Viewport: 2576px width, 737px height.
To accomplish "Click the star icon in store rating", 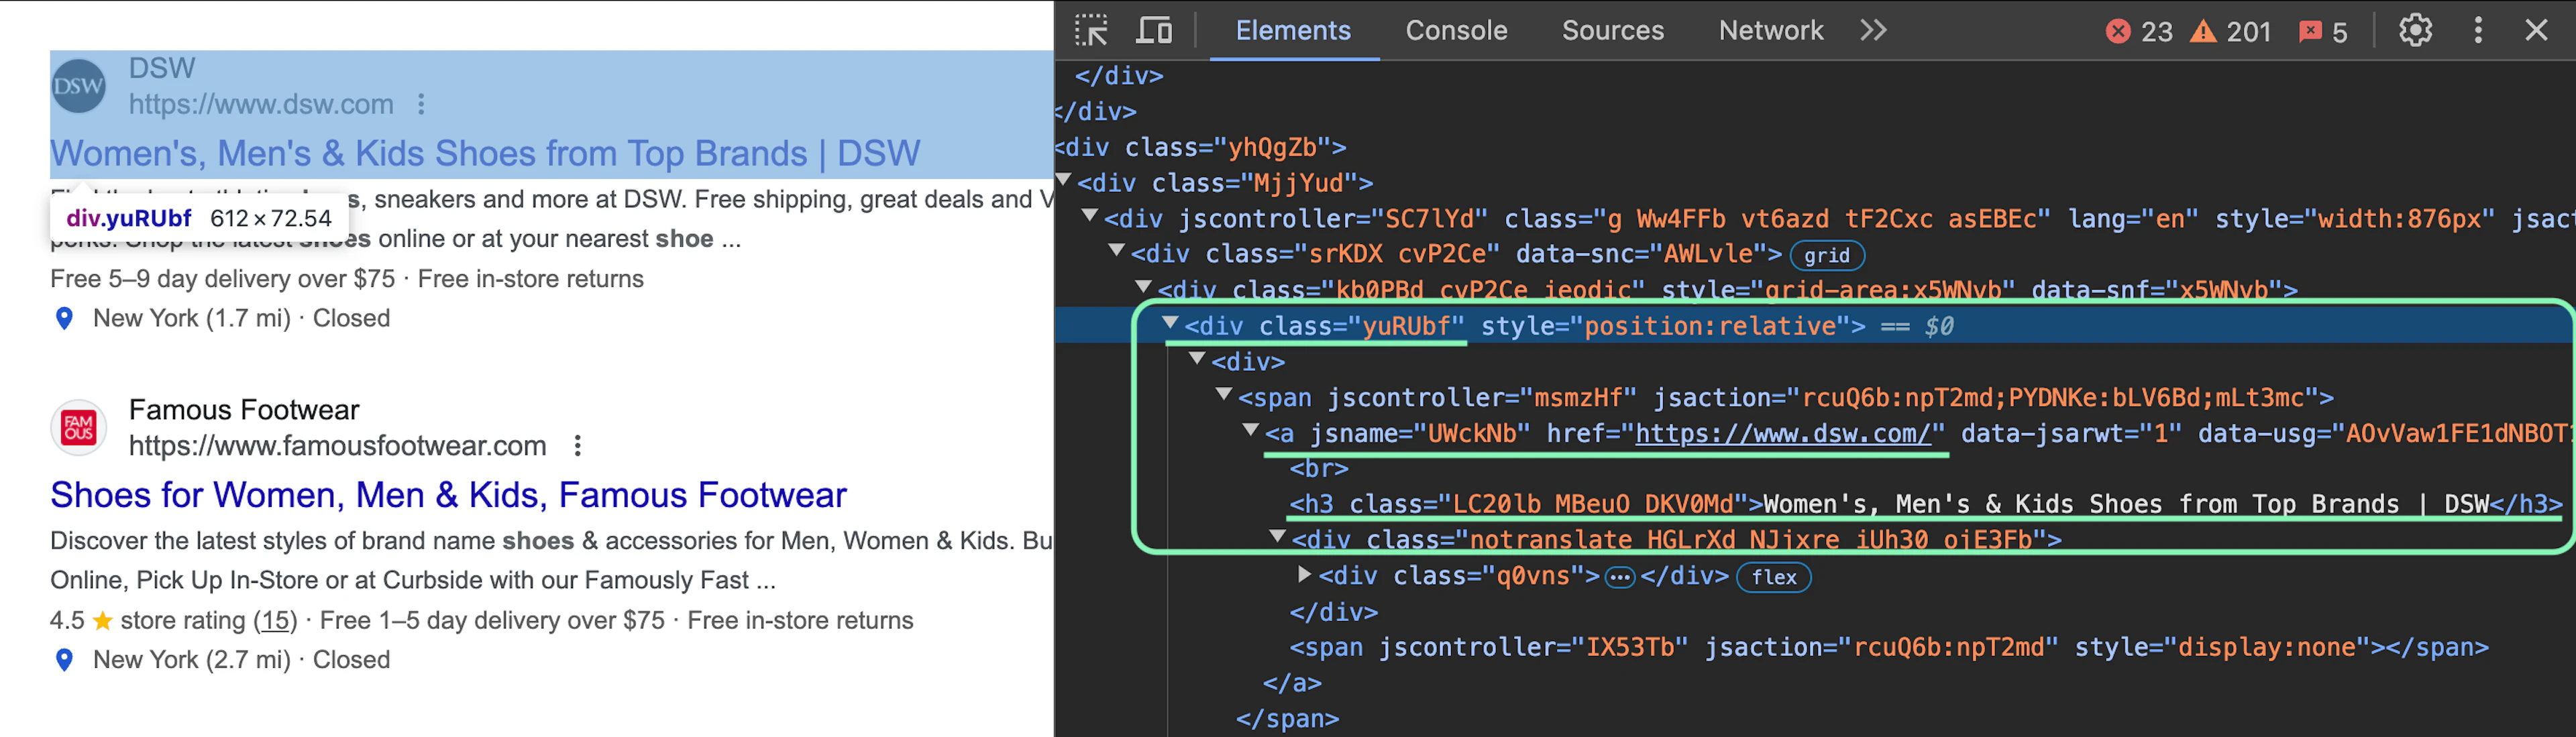I will click(x=102, y=621).
